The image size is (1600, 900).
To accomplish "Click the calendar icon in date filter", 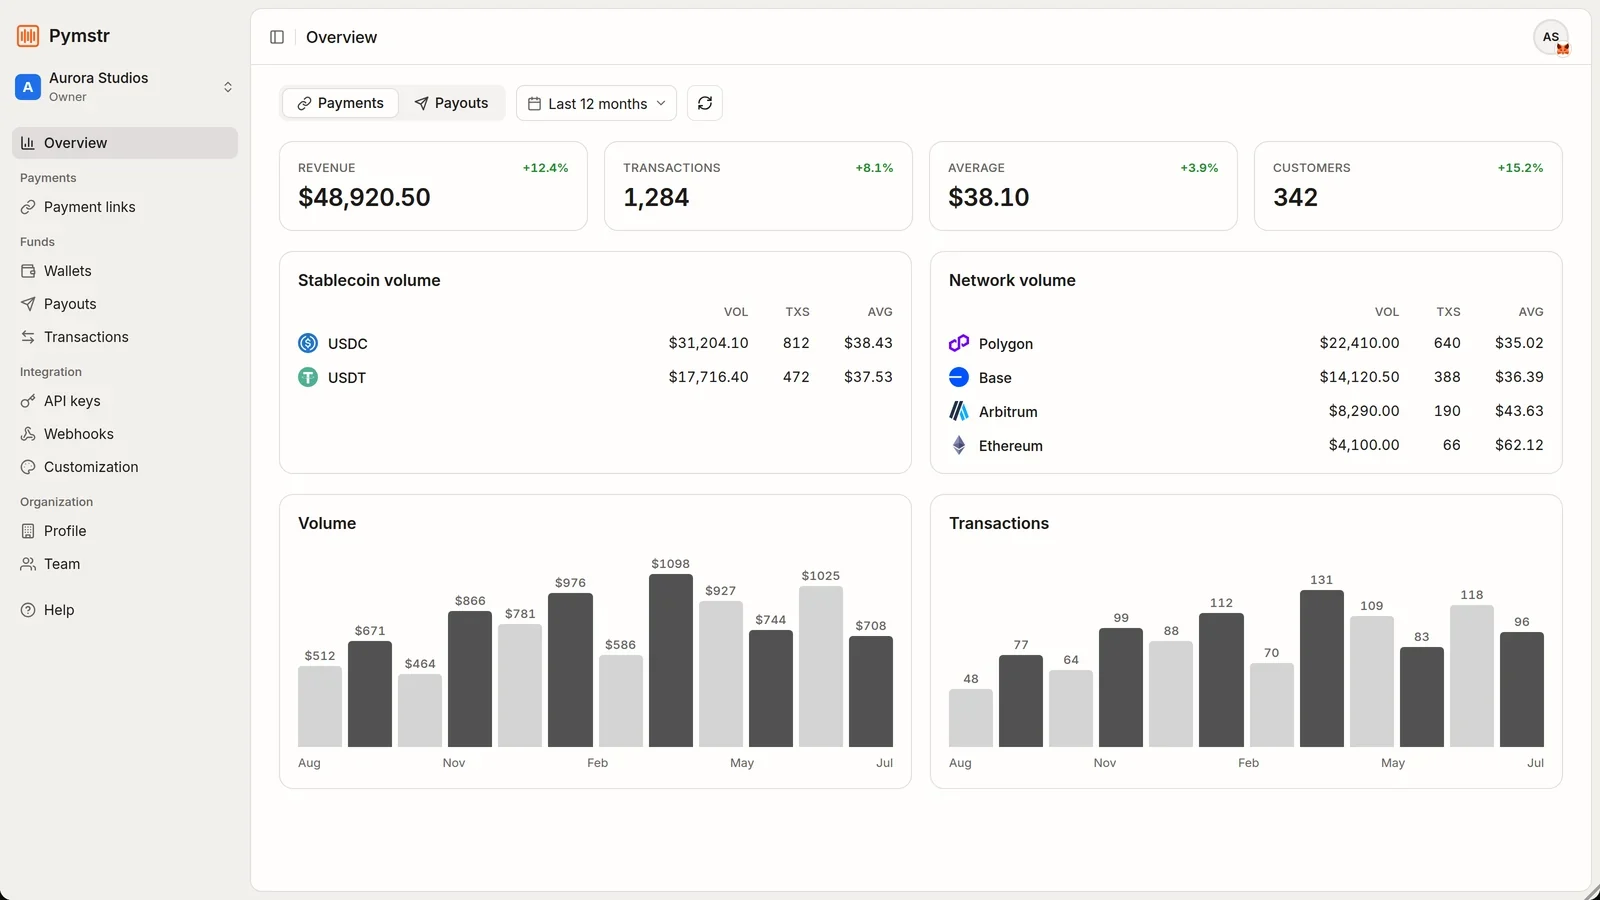I will point(535,104).
